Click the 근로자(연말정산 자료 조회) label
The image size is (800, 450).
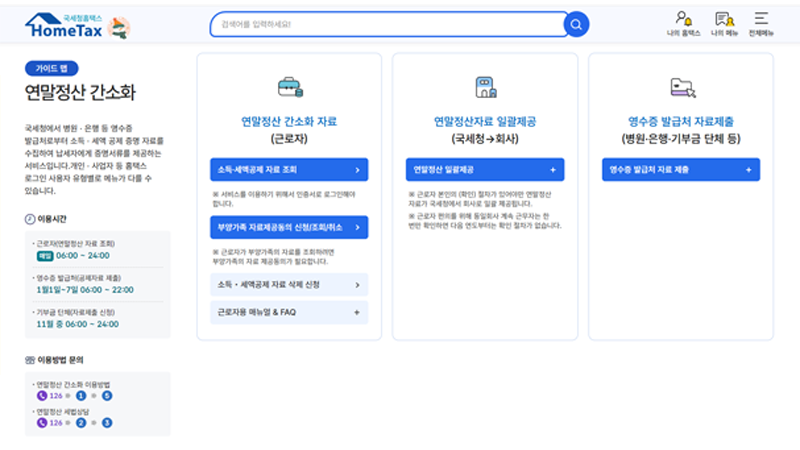point(76,243)
